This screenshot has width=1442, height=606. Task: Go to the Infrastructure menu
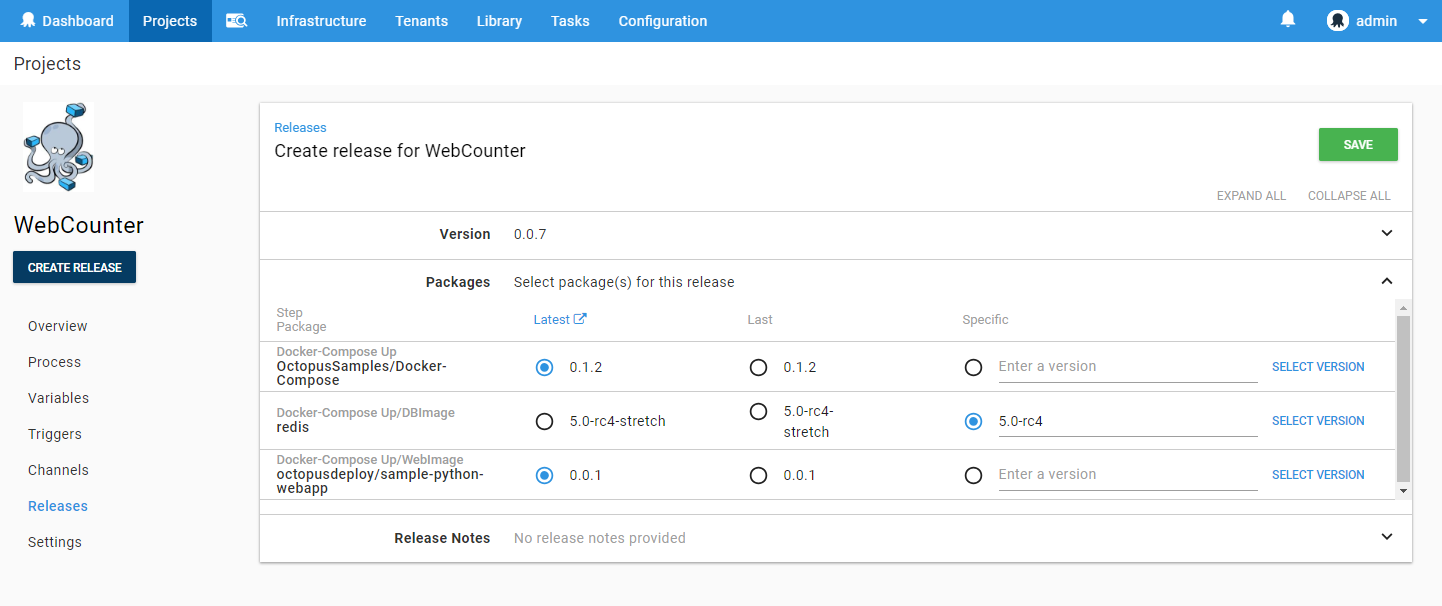pyautogui.click(x=321, y=21)
